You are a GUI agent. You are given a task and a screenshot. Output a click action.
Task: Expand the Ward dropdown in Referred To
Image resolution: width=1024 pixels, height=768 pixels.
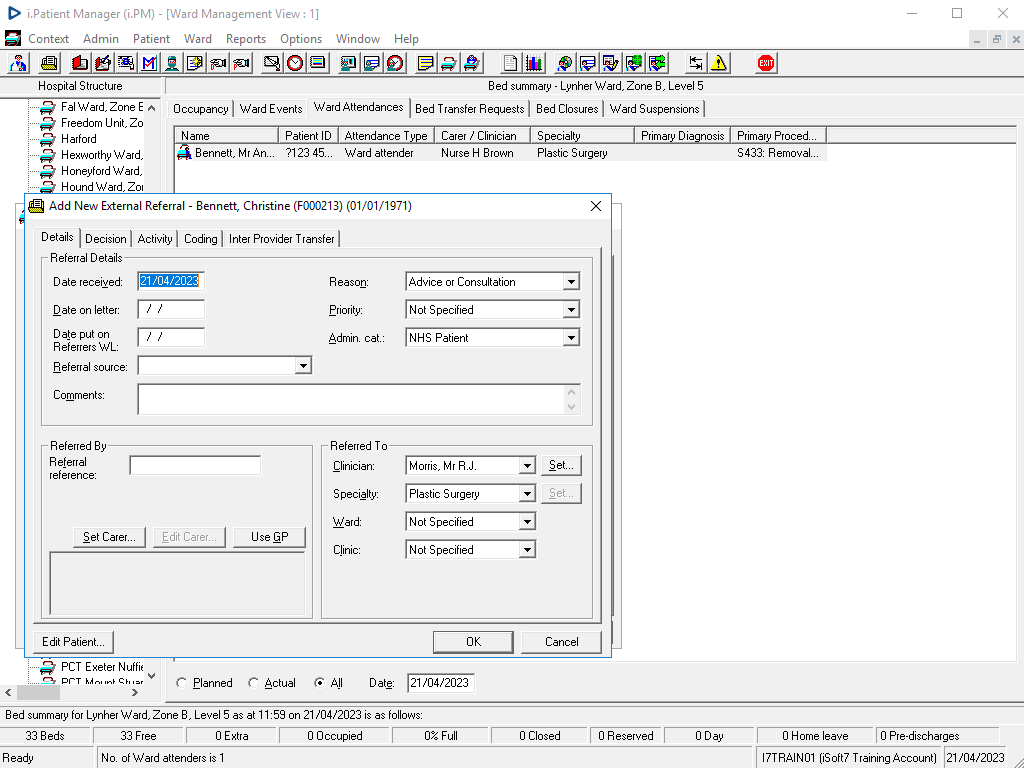click(527, 522)
